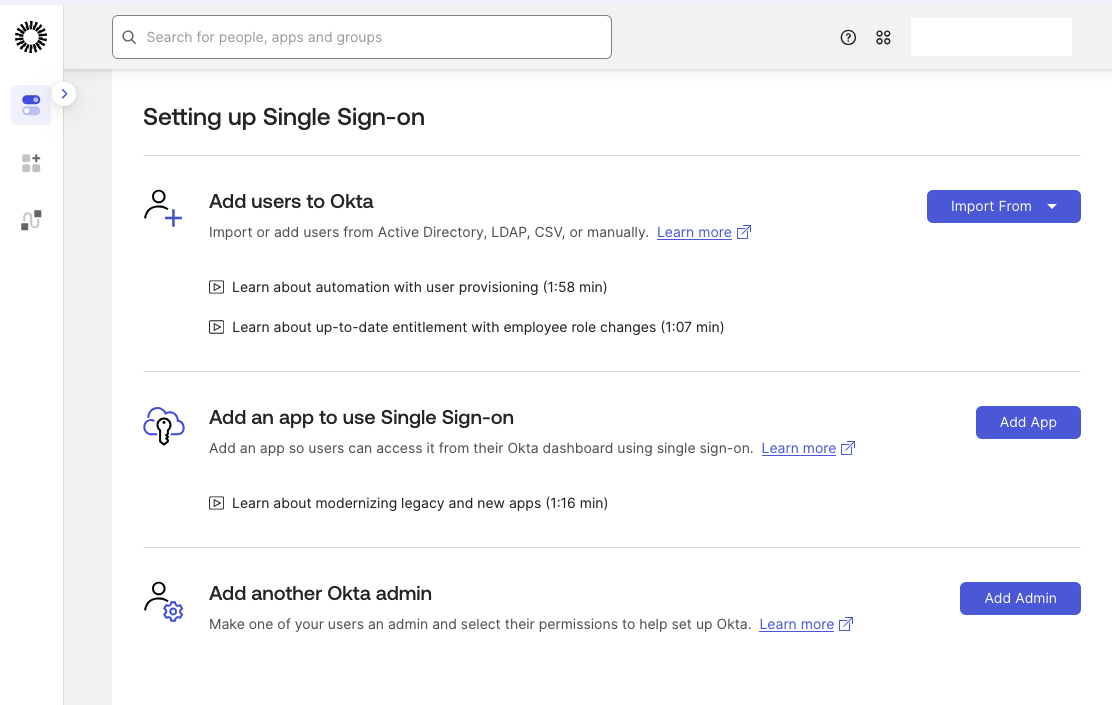Click the Add users person-plus icon
Screen dimensions: 1112x705
click(163, 208)
